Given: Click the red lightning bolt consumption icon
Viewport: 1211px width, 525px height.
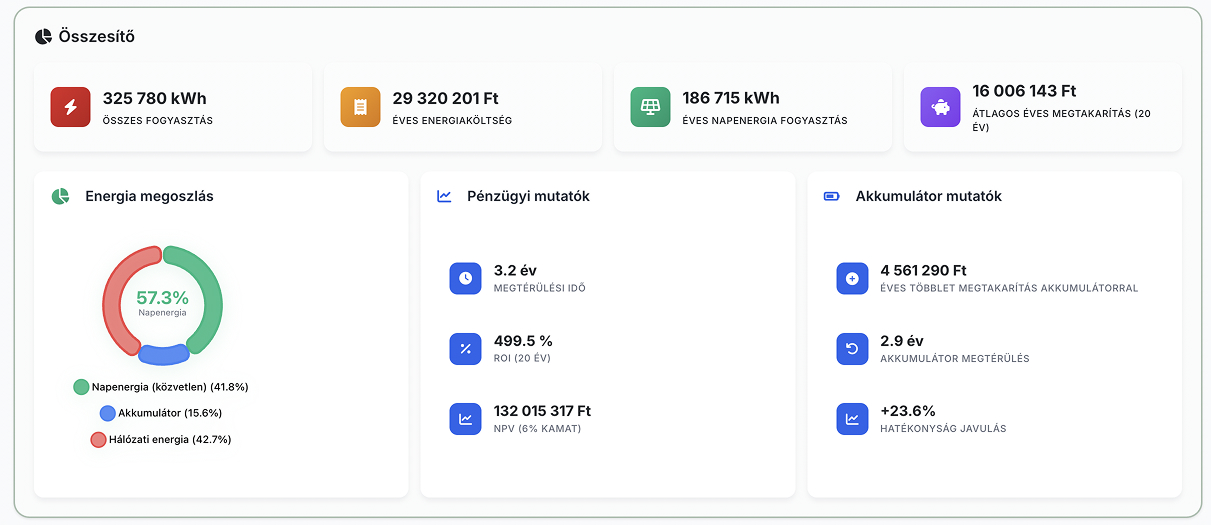Looking at the screenshot, I should click(x=70, y=107).
